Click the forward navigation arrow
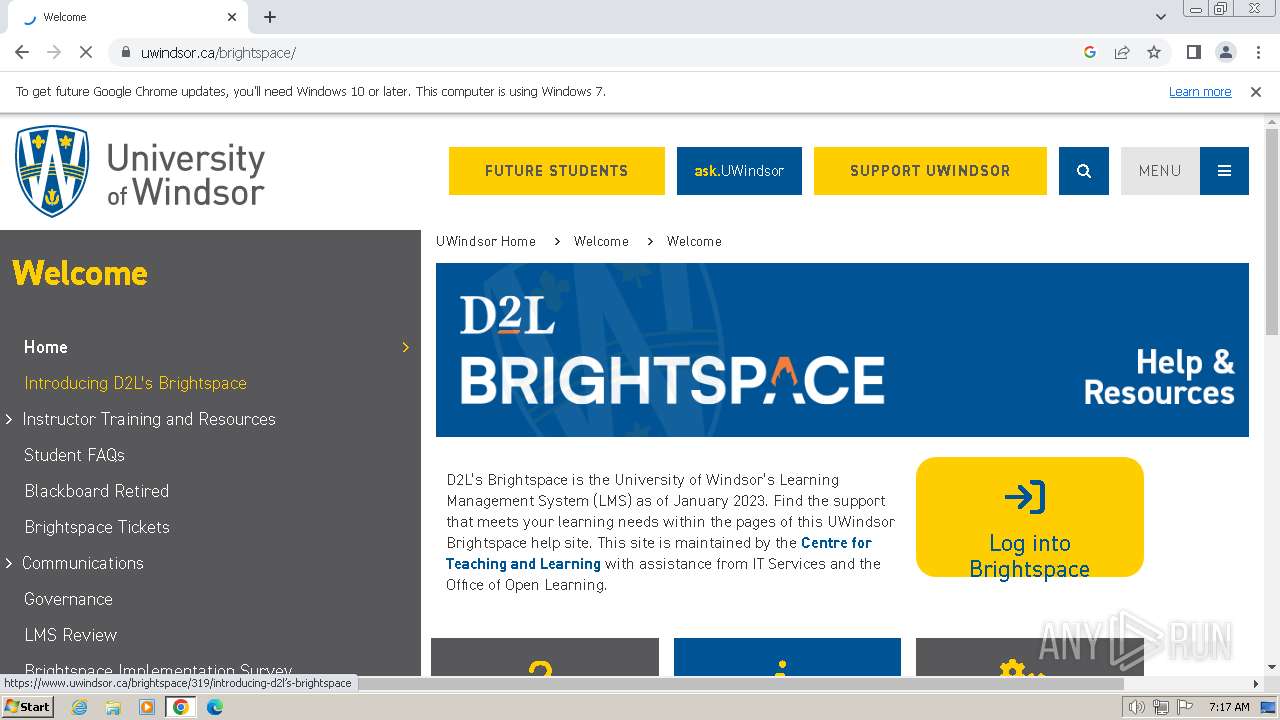The image size is (1280, 720). 54,52
